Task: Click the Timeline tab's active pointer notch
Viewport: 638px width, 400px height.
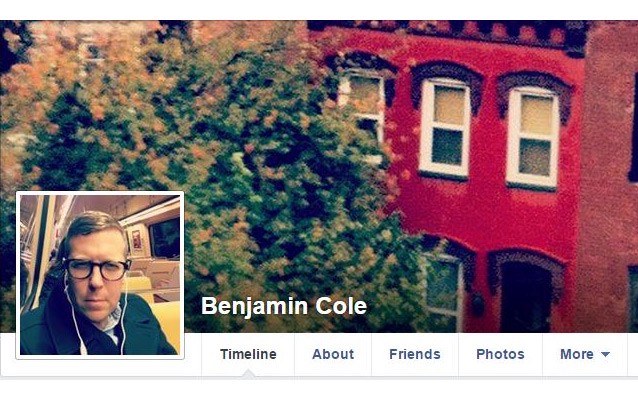Action: 248,373
